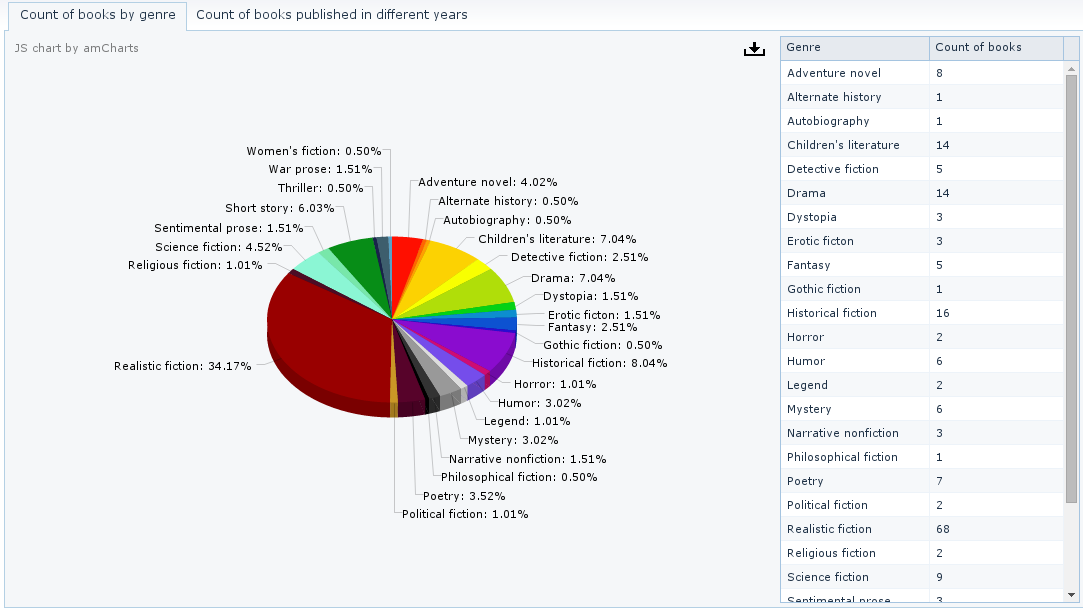Click the label 'Horror: 1.01%'
This screenshot has height=611, width=1083.
pyautogui.click(x=555, y=385)
